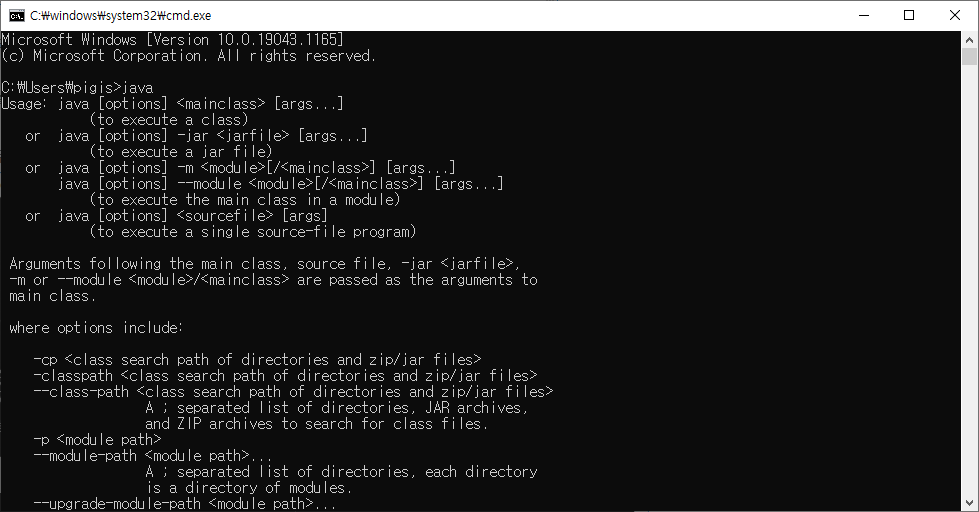Click the window title text cmd.exe path

tap(121, 16)
